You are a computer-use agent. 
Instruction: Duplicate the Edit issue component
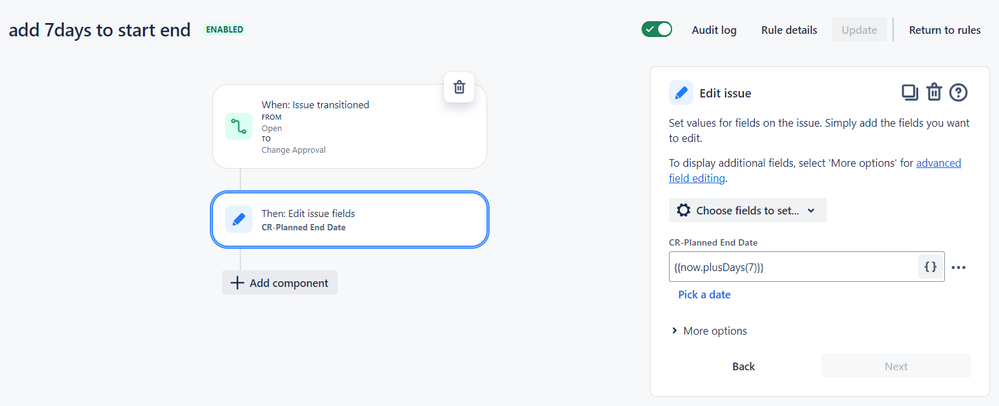(x=909, y=93)
